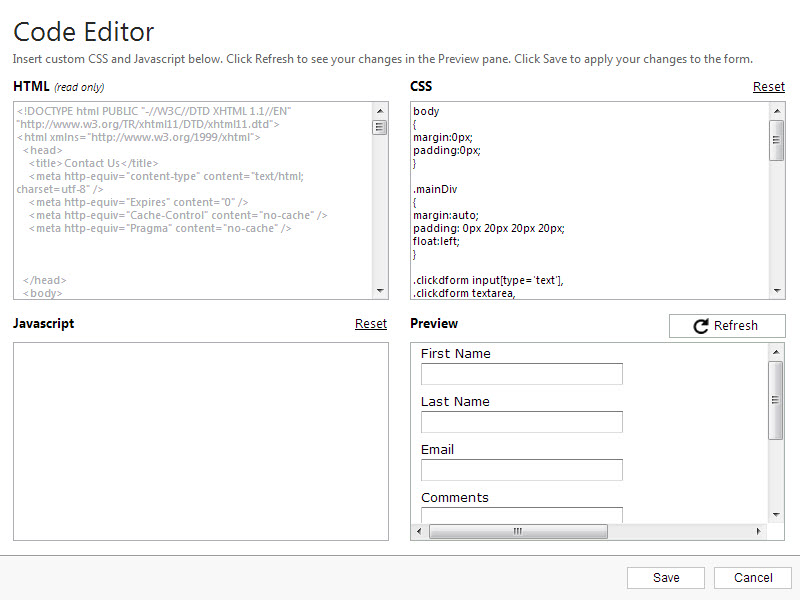This screenshot has height=600, width=800.
Task: Reset the Javascript code
Action: pyautogui.click(x=371, y=323)
